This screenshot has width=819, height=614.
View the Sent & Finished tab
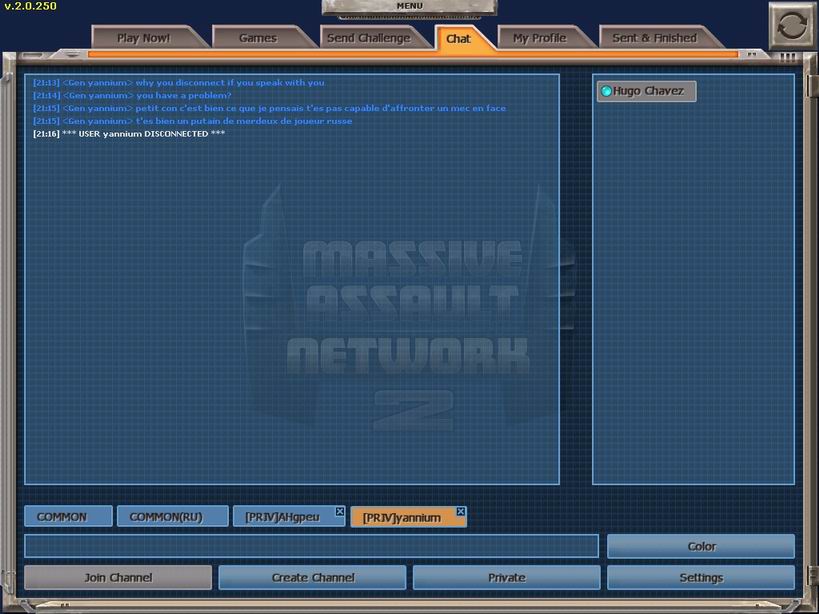pyautogui.click(x=654, y=38)
